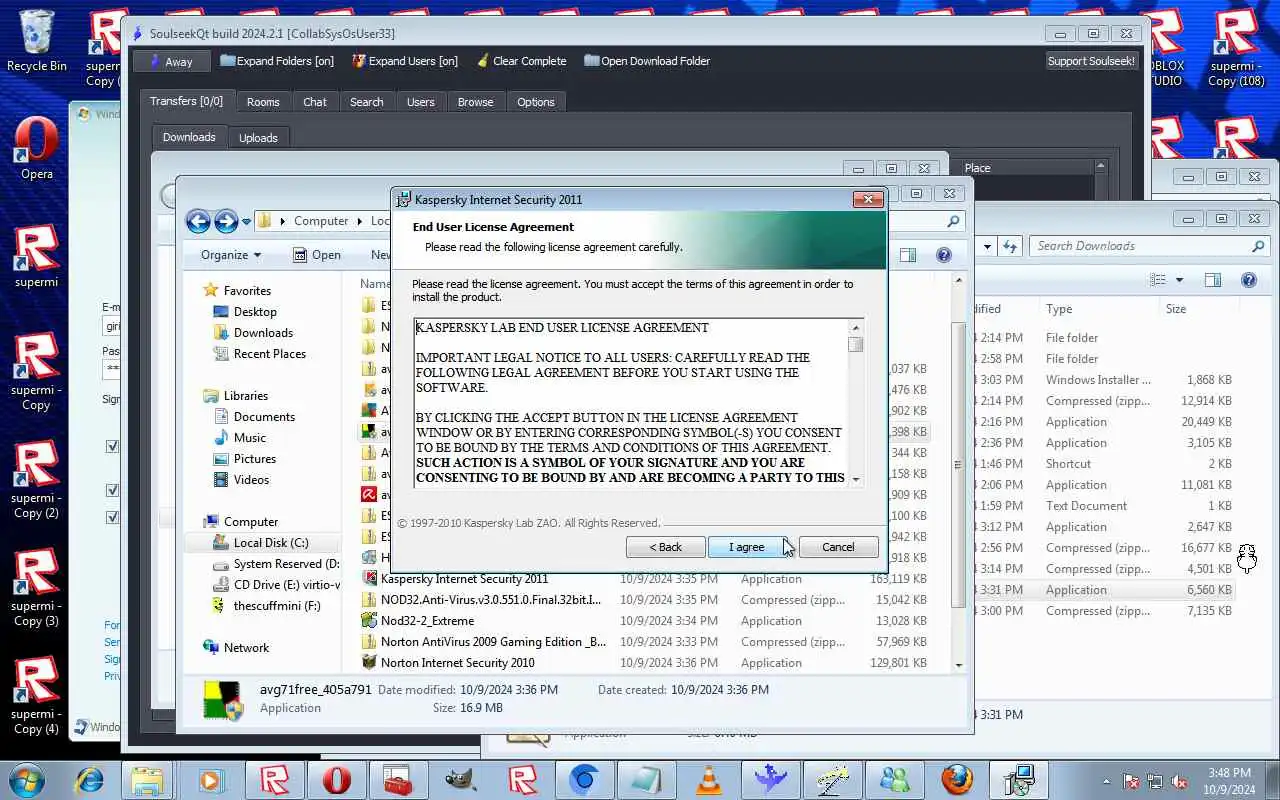Launch Internet Explorer from the taskbar

[90, 779]
